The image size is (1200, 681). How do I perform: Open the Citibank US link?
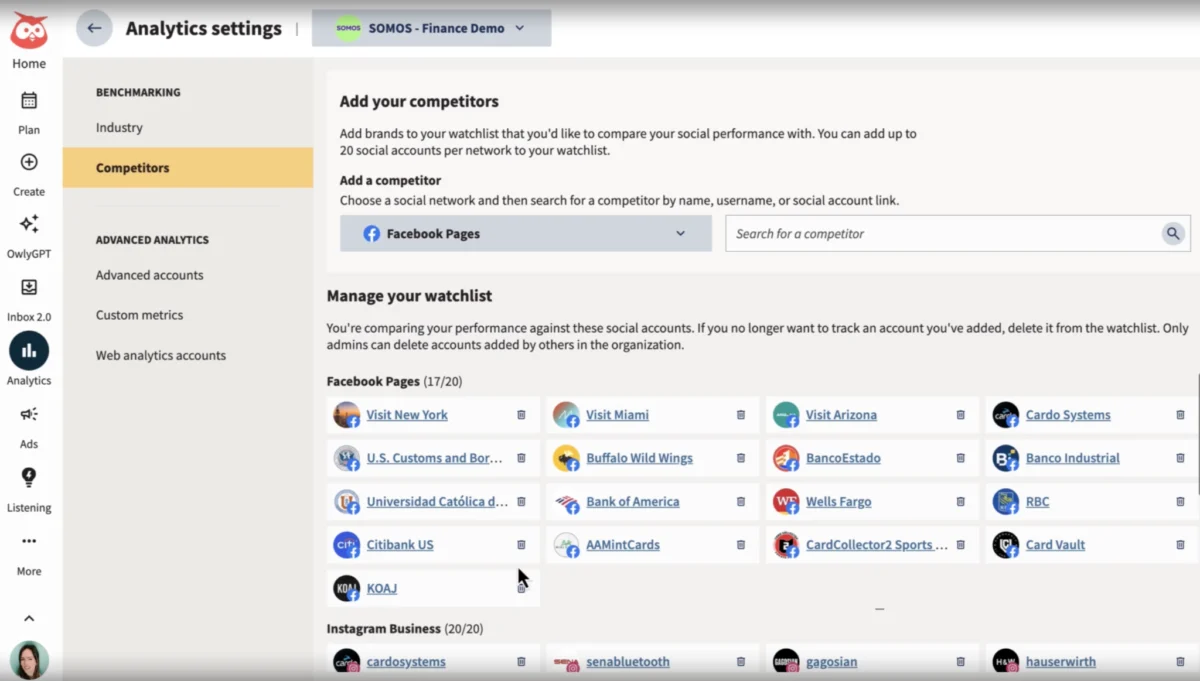(400, 545)
